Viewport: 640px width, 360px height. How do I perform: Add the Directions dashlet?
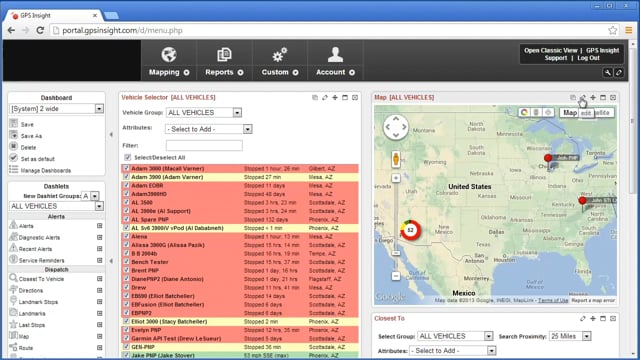click(x=100, y=290)
